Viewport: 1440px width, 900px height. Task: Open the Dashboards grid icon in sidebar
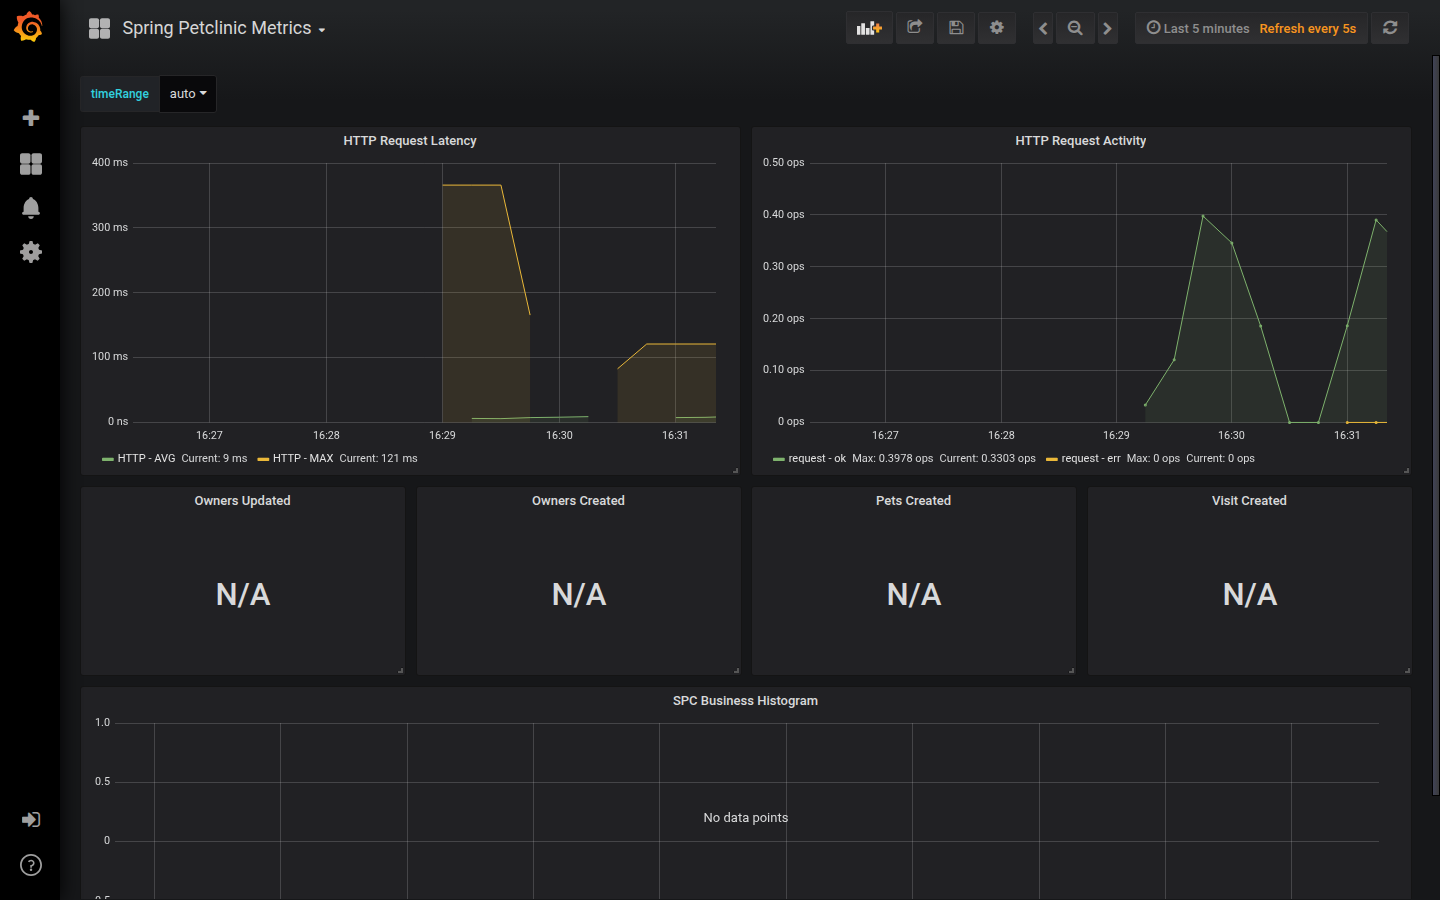click(31, 164)
